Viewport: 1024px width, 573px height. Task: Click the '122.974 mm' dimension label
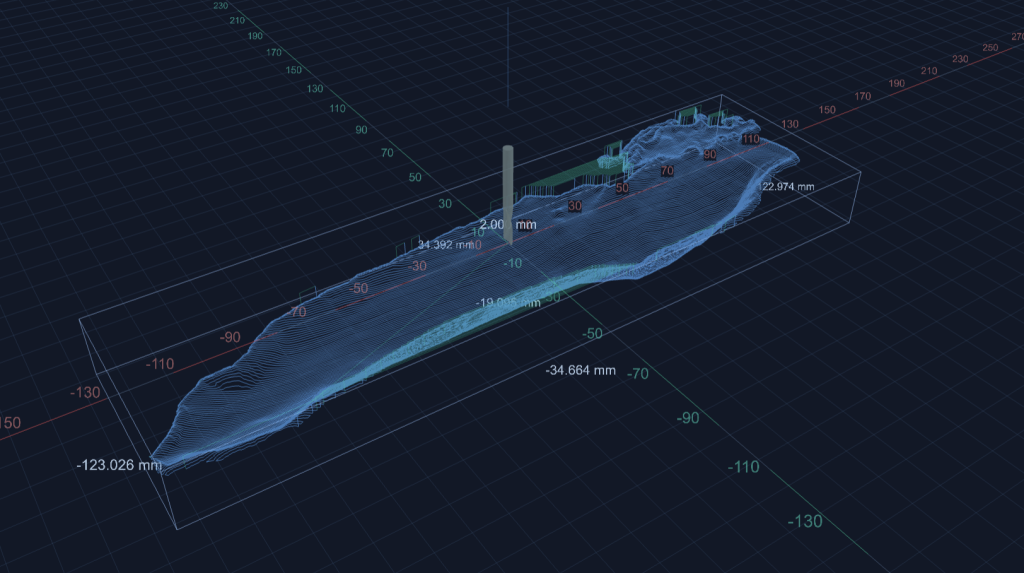click(787, 187)
